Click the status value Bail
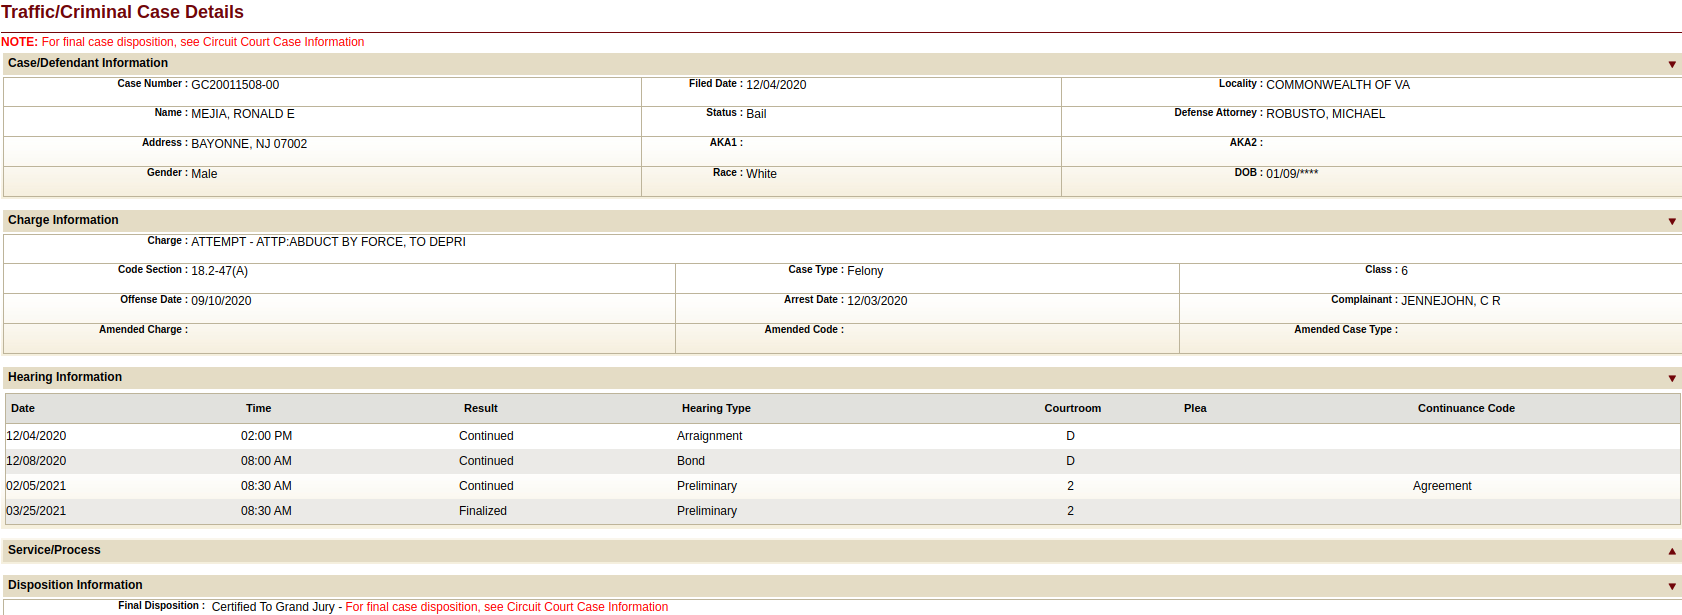1682x615 pixels. (x=756, y=114)
